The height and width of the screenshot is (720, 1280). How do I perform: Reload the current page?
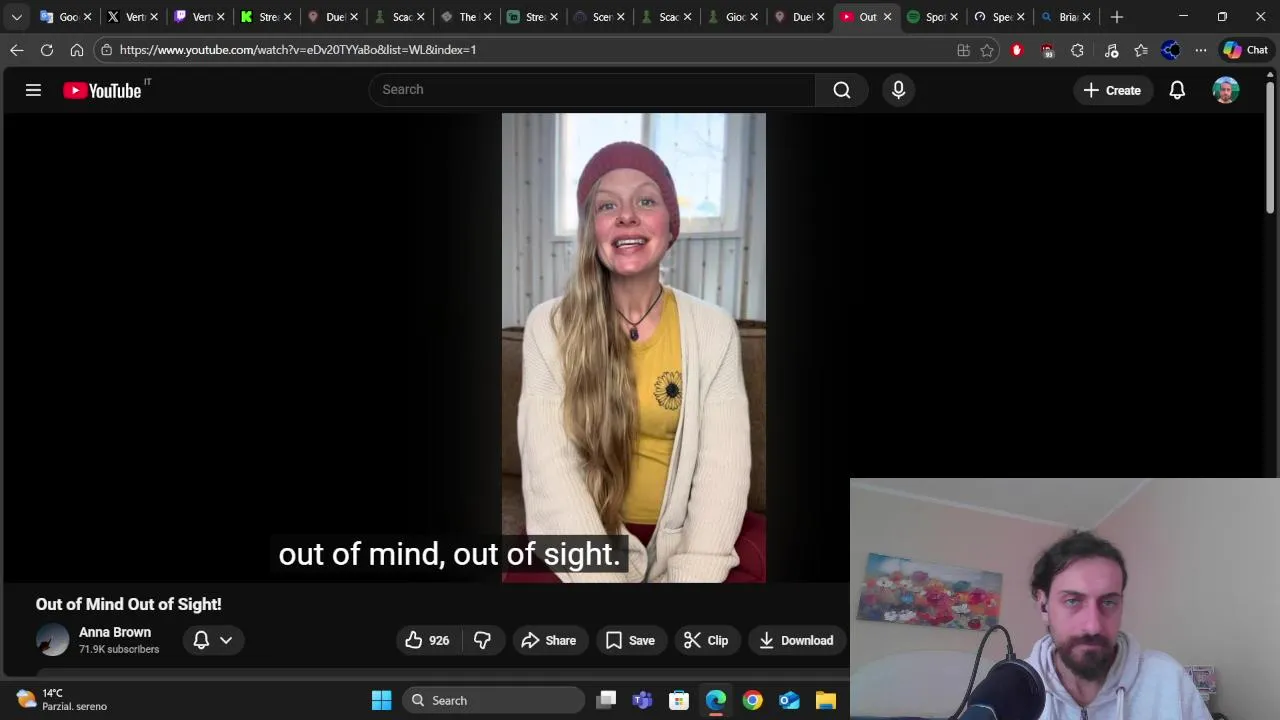pos(47,50)
